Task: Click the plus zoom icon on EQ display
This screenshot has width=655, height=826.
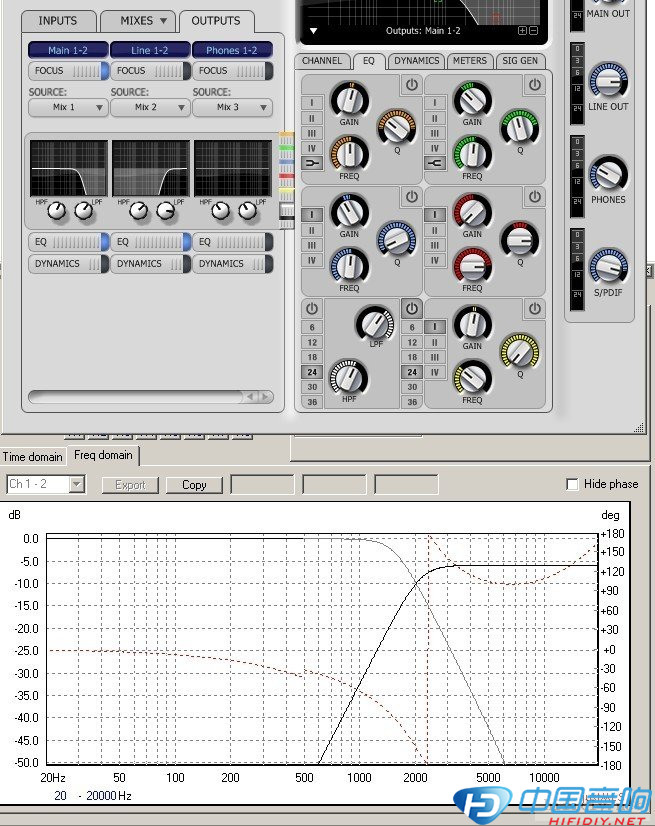Action: click(522, 31)
